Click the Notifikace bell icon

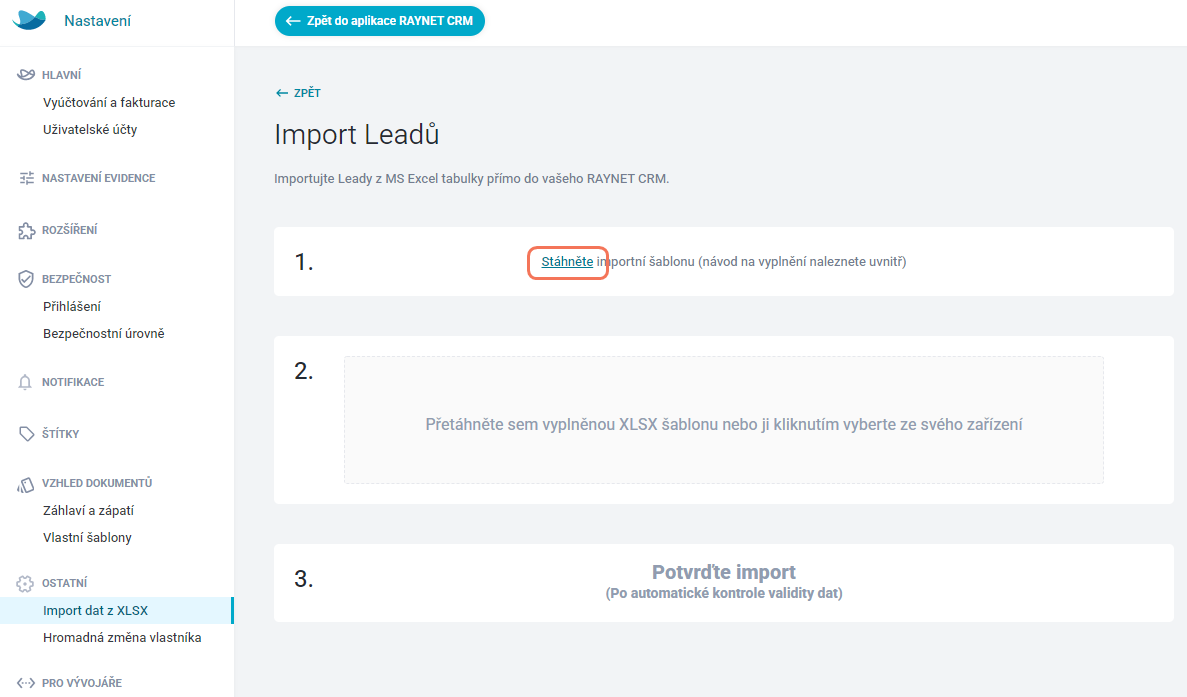pos(25,382)
